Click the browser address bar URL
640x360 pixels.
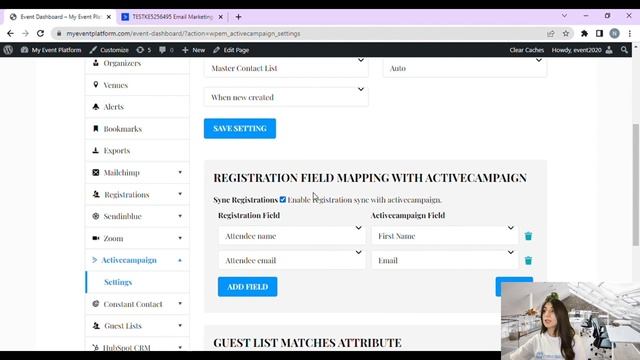pyautogui.click(x=183, y=33)
